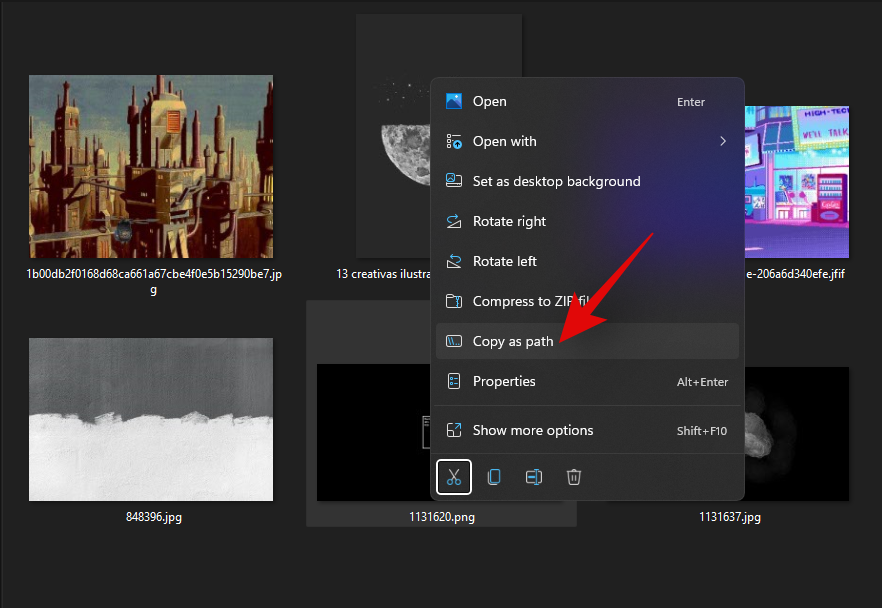The image size is (882, 608).
Task: Rotate the image right
Action: coord(509,221)
